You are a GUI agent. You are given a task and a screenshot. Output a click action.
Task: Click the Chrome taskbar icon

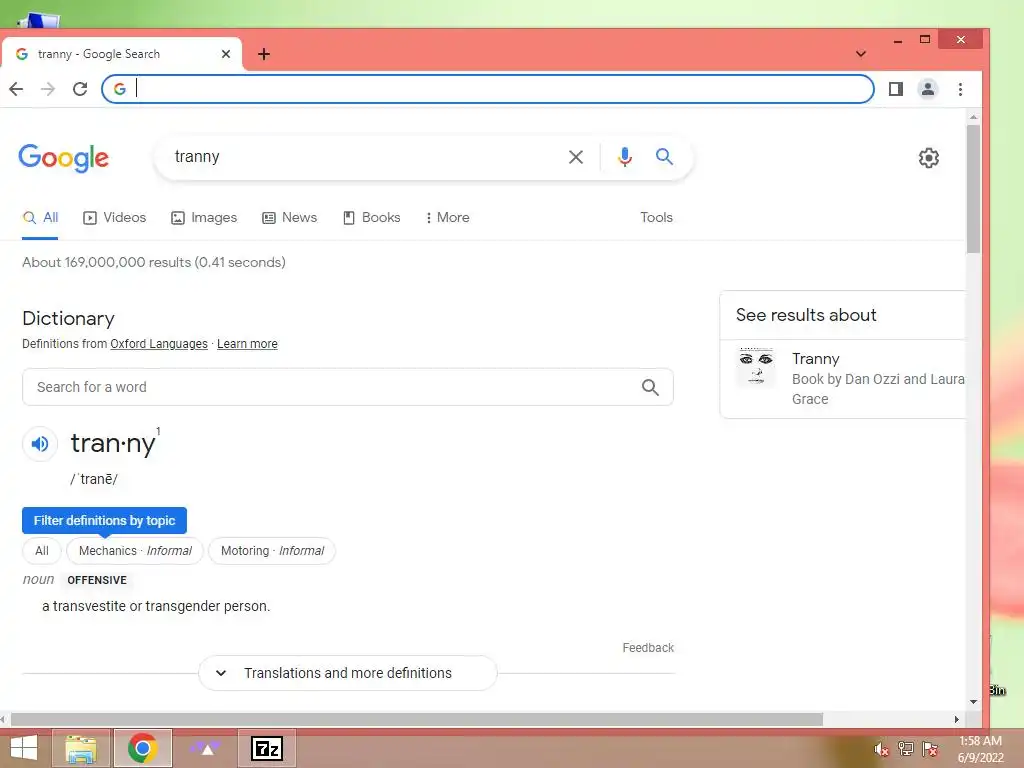click(142, 748)
